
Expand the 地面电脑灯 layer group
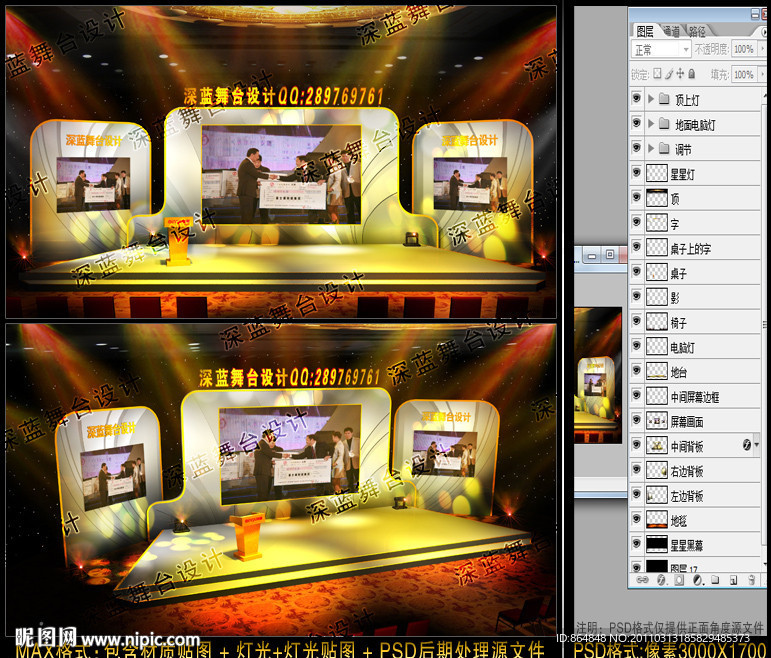point(651,124)
